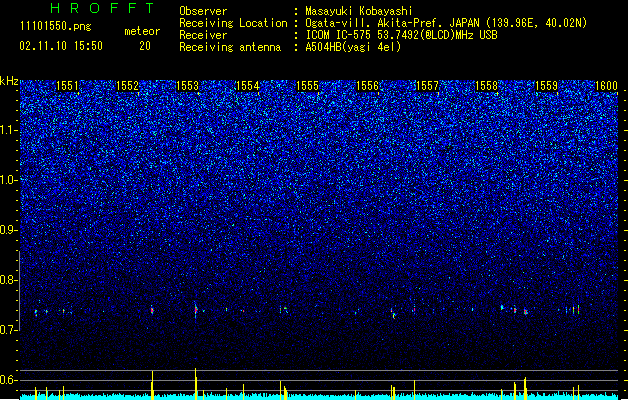Click the 1559 time marker
The width and height of the screenshot is (629, 400).
546,86
